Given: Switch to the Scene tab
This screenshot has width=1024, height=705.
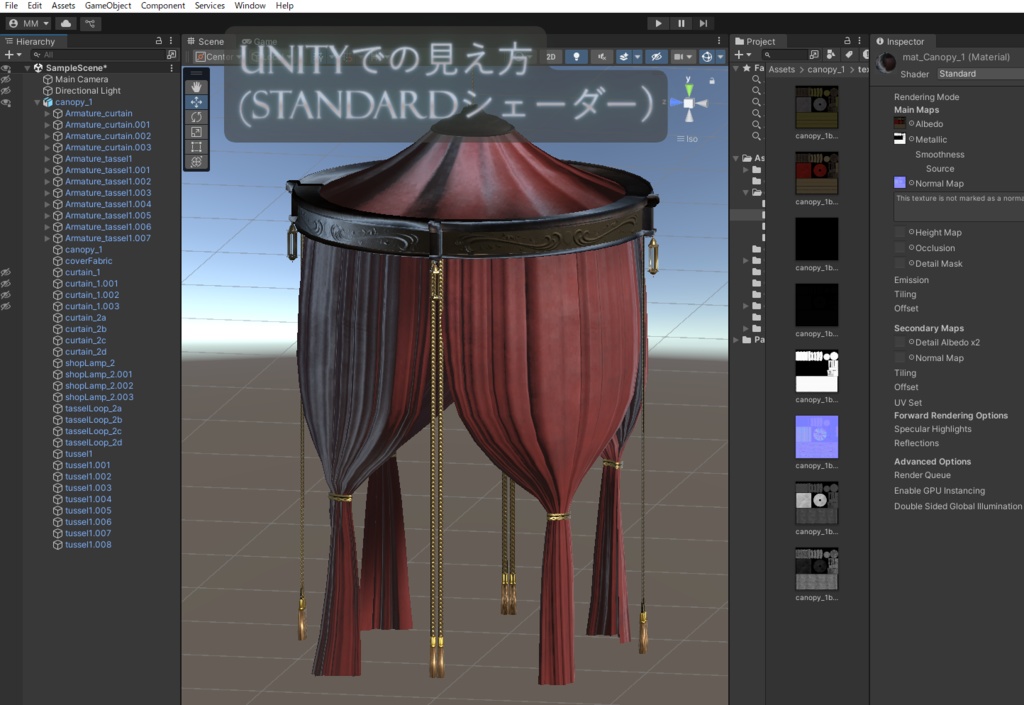Looking at the screenshot, I should pos(205,41).
